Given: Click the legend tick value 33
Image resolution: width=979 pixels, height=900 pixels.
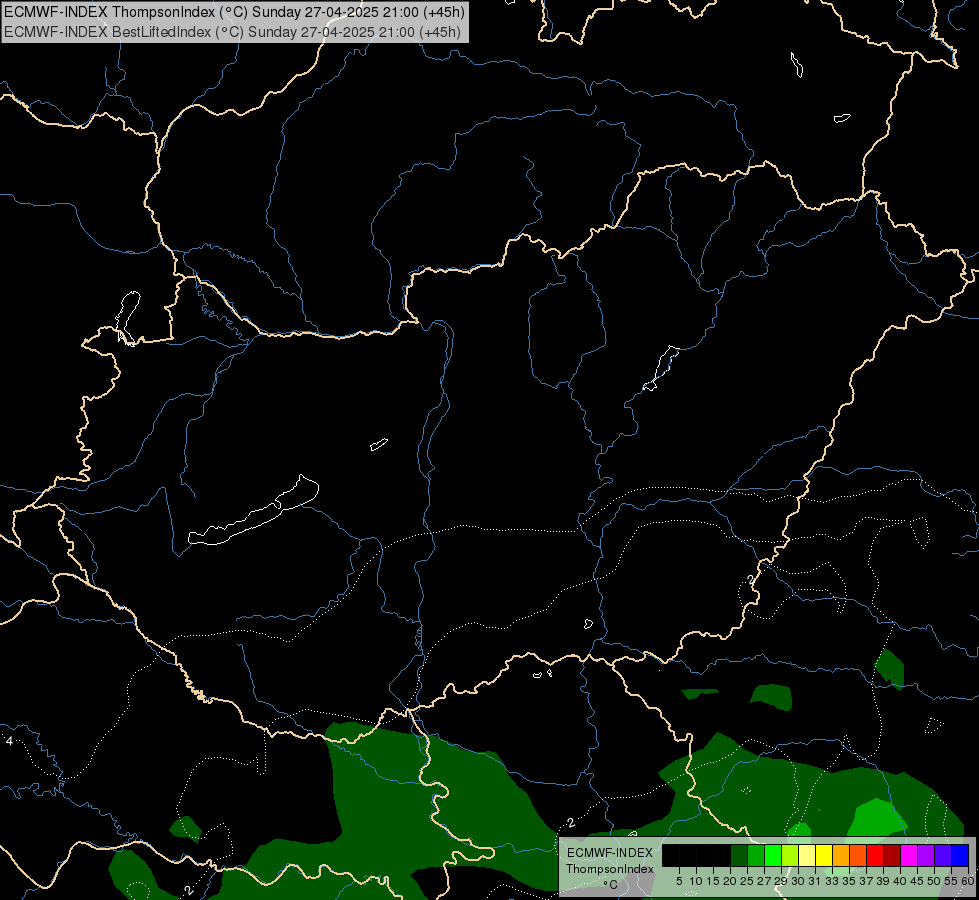Looking at the screenshot, I should 832,881.
